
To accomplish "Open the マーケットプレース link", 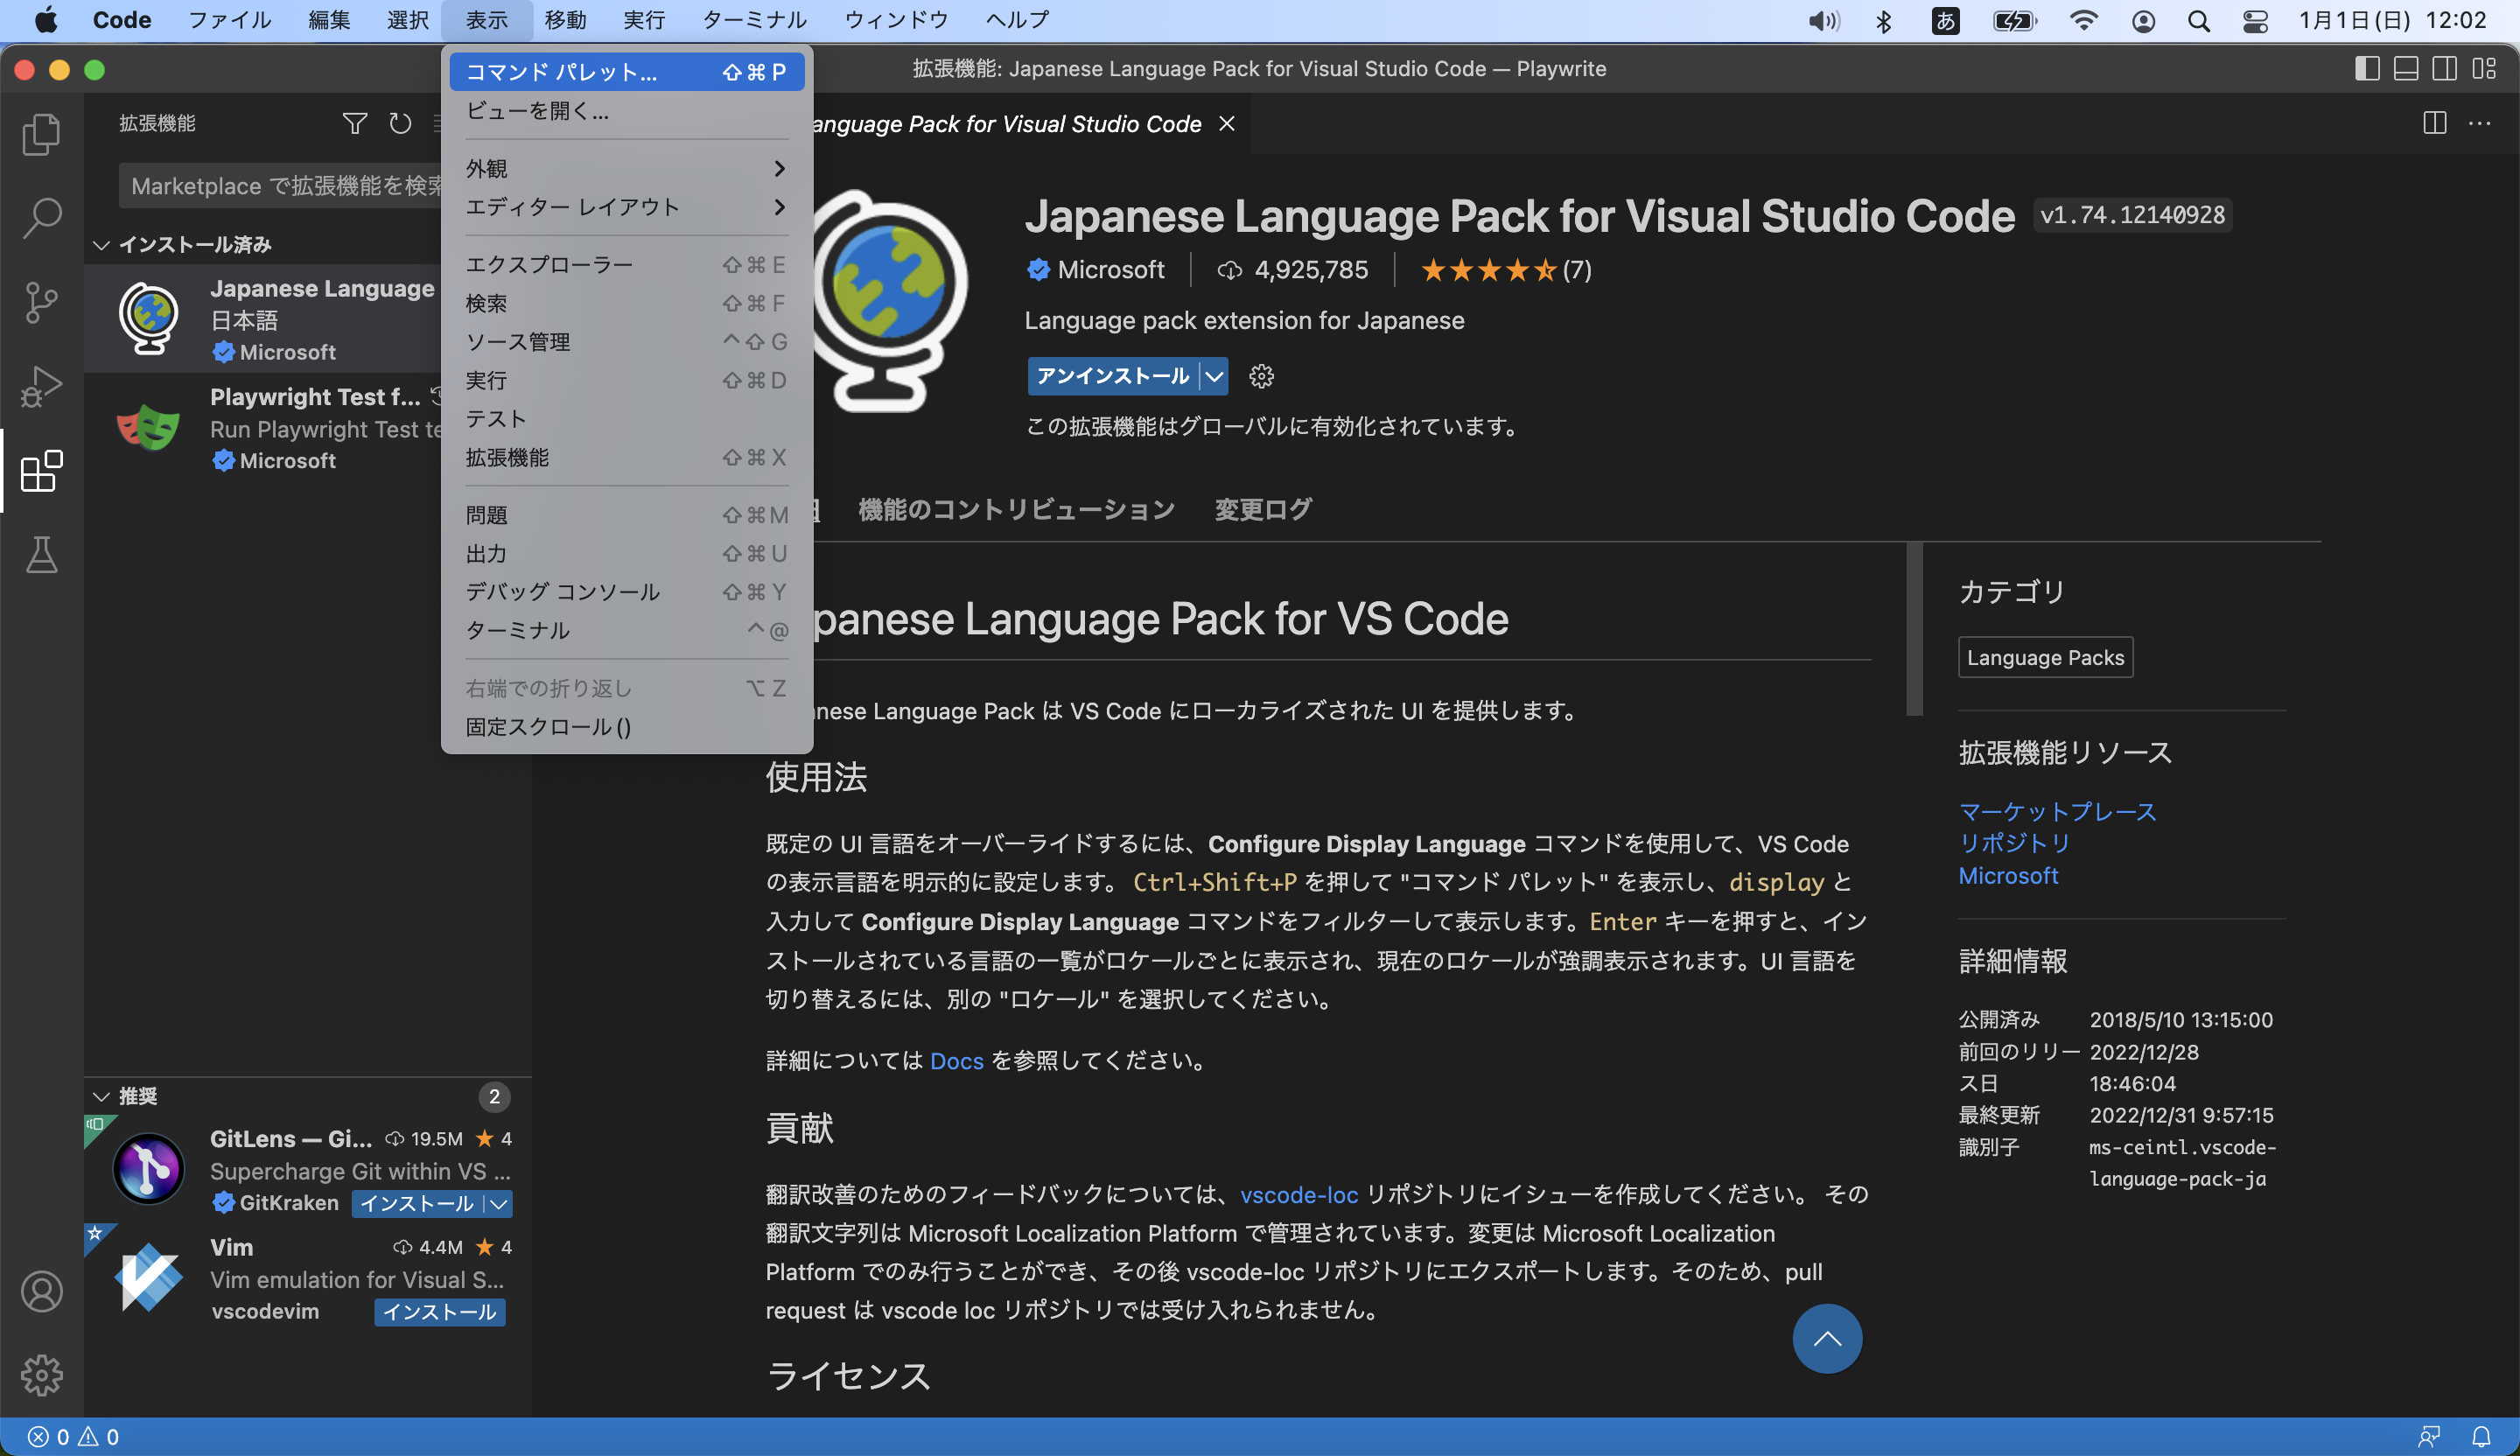I will [x=2057, y=811].
